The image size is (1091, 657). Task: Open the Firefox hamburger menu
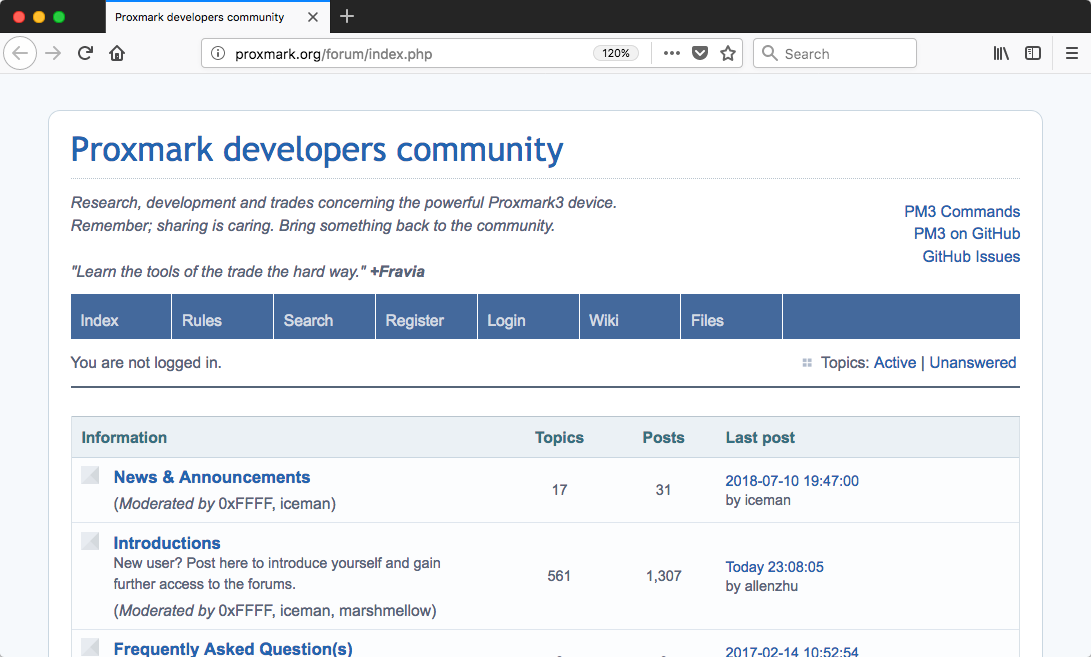(x=1072, y=54)
